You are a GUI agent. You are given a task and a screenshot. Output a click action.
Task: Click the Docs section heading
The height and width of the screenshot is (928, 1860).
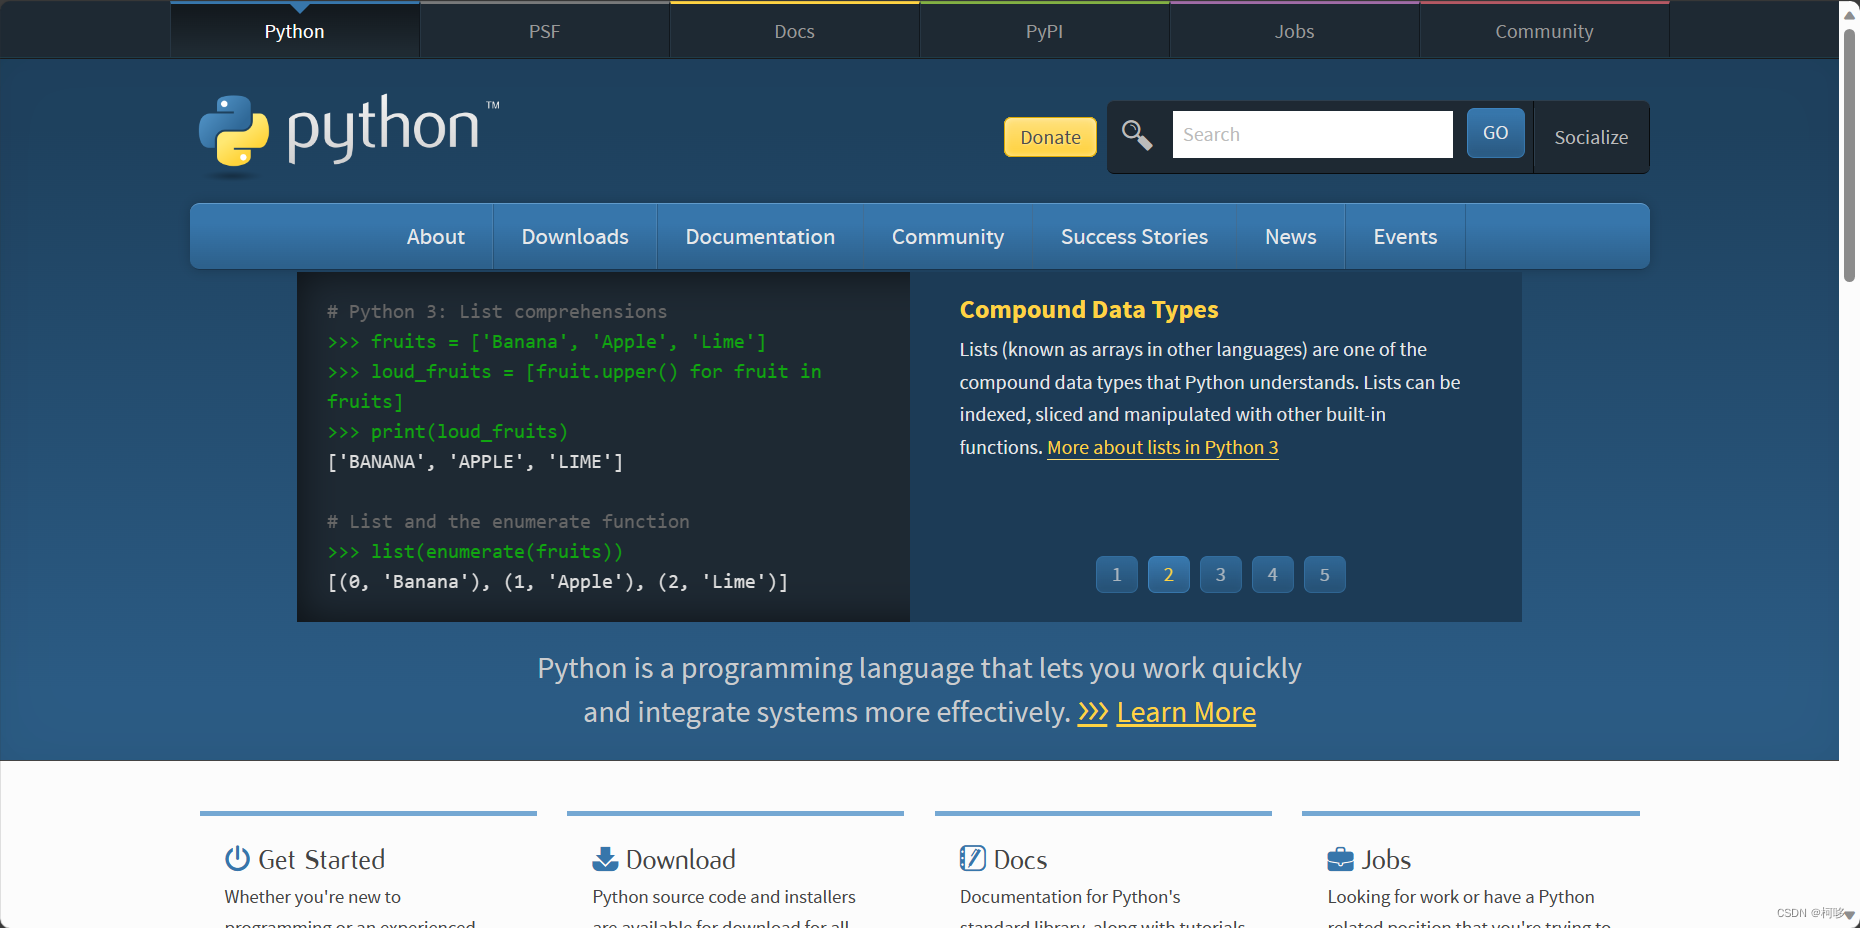point(1021,860)
